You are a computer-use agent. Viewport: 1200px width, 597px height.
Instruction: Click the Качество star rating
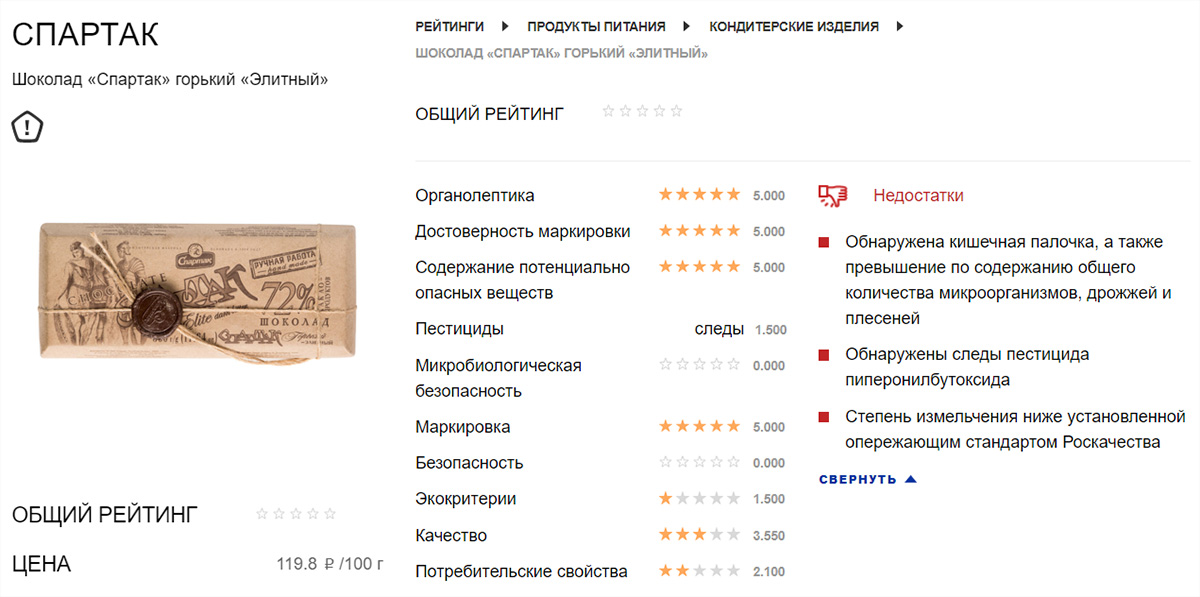[699, 535]
